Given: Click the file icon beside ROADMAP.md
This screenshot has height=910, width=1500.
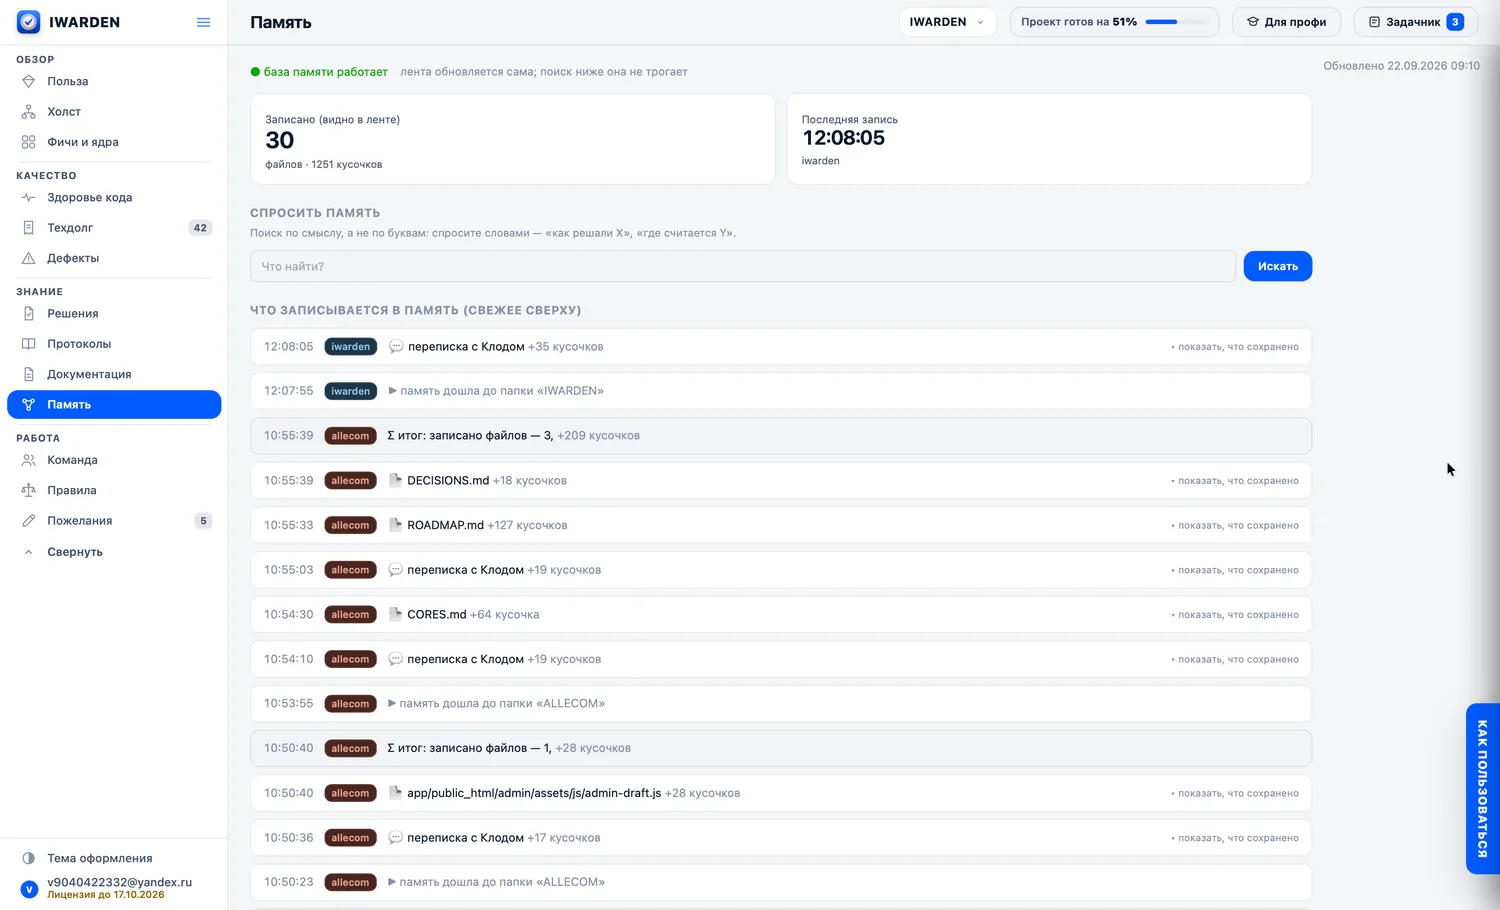Looking at the screenshot, I should point(395,525).
